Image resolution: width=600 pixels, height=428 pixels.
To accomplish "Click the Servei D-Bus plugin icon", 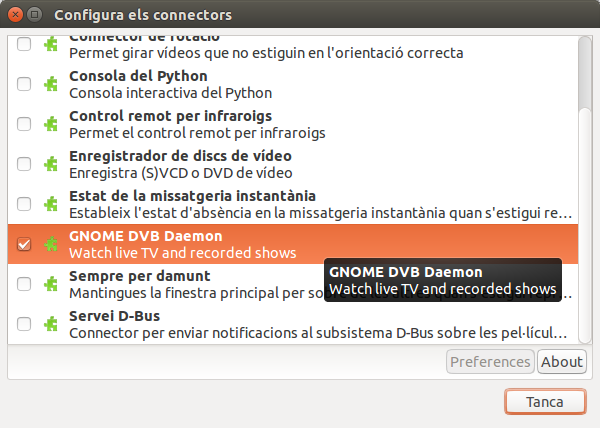I will coord(50,324).
